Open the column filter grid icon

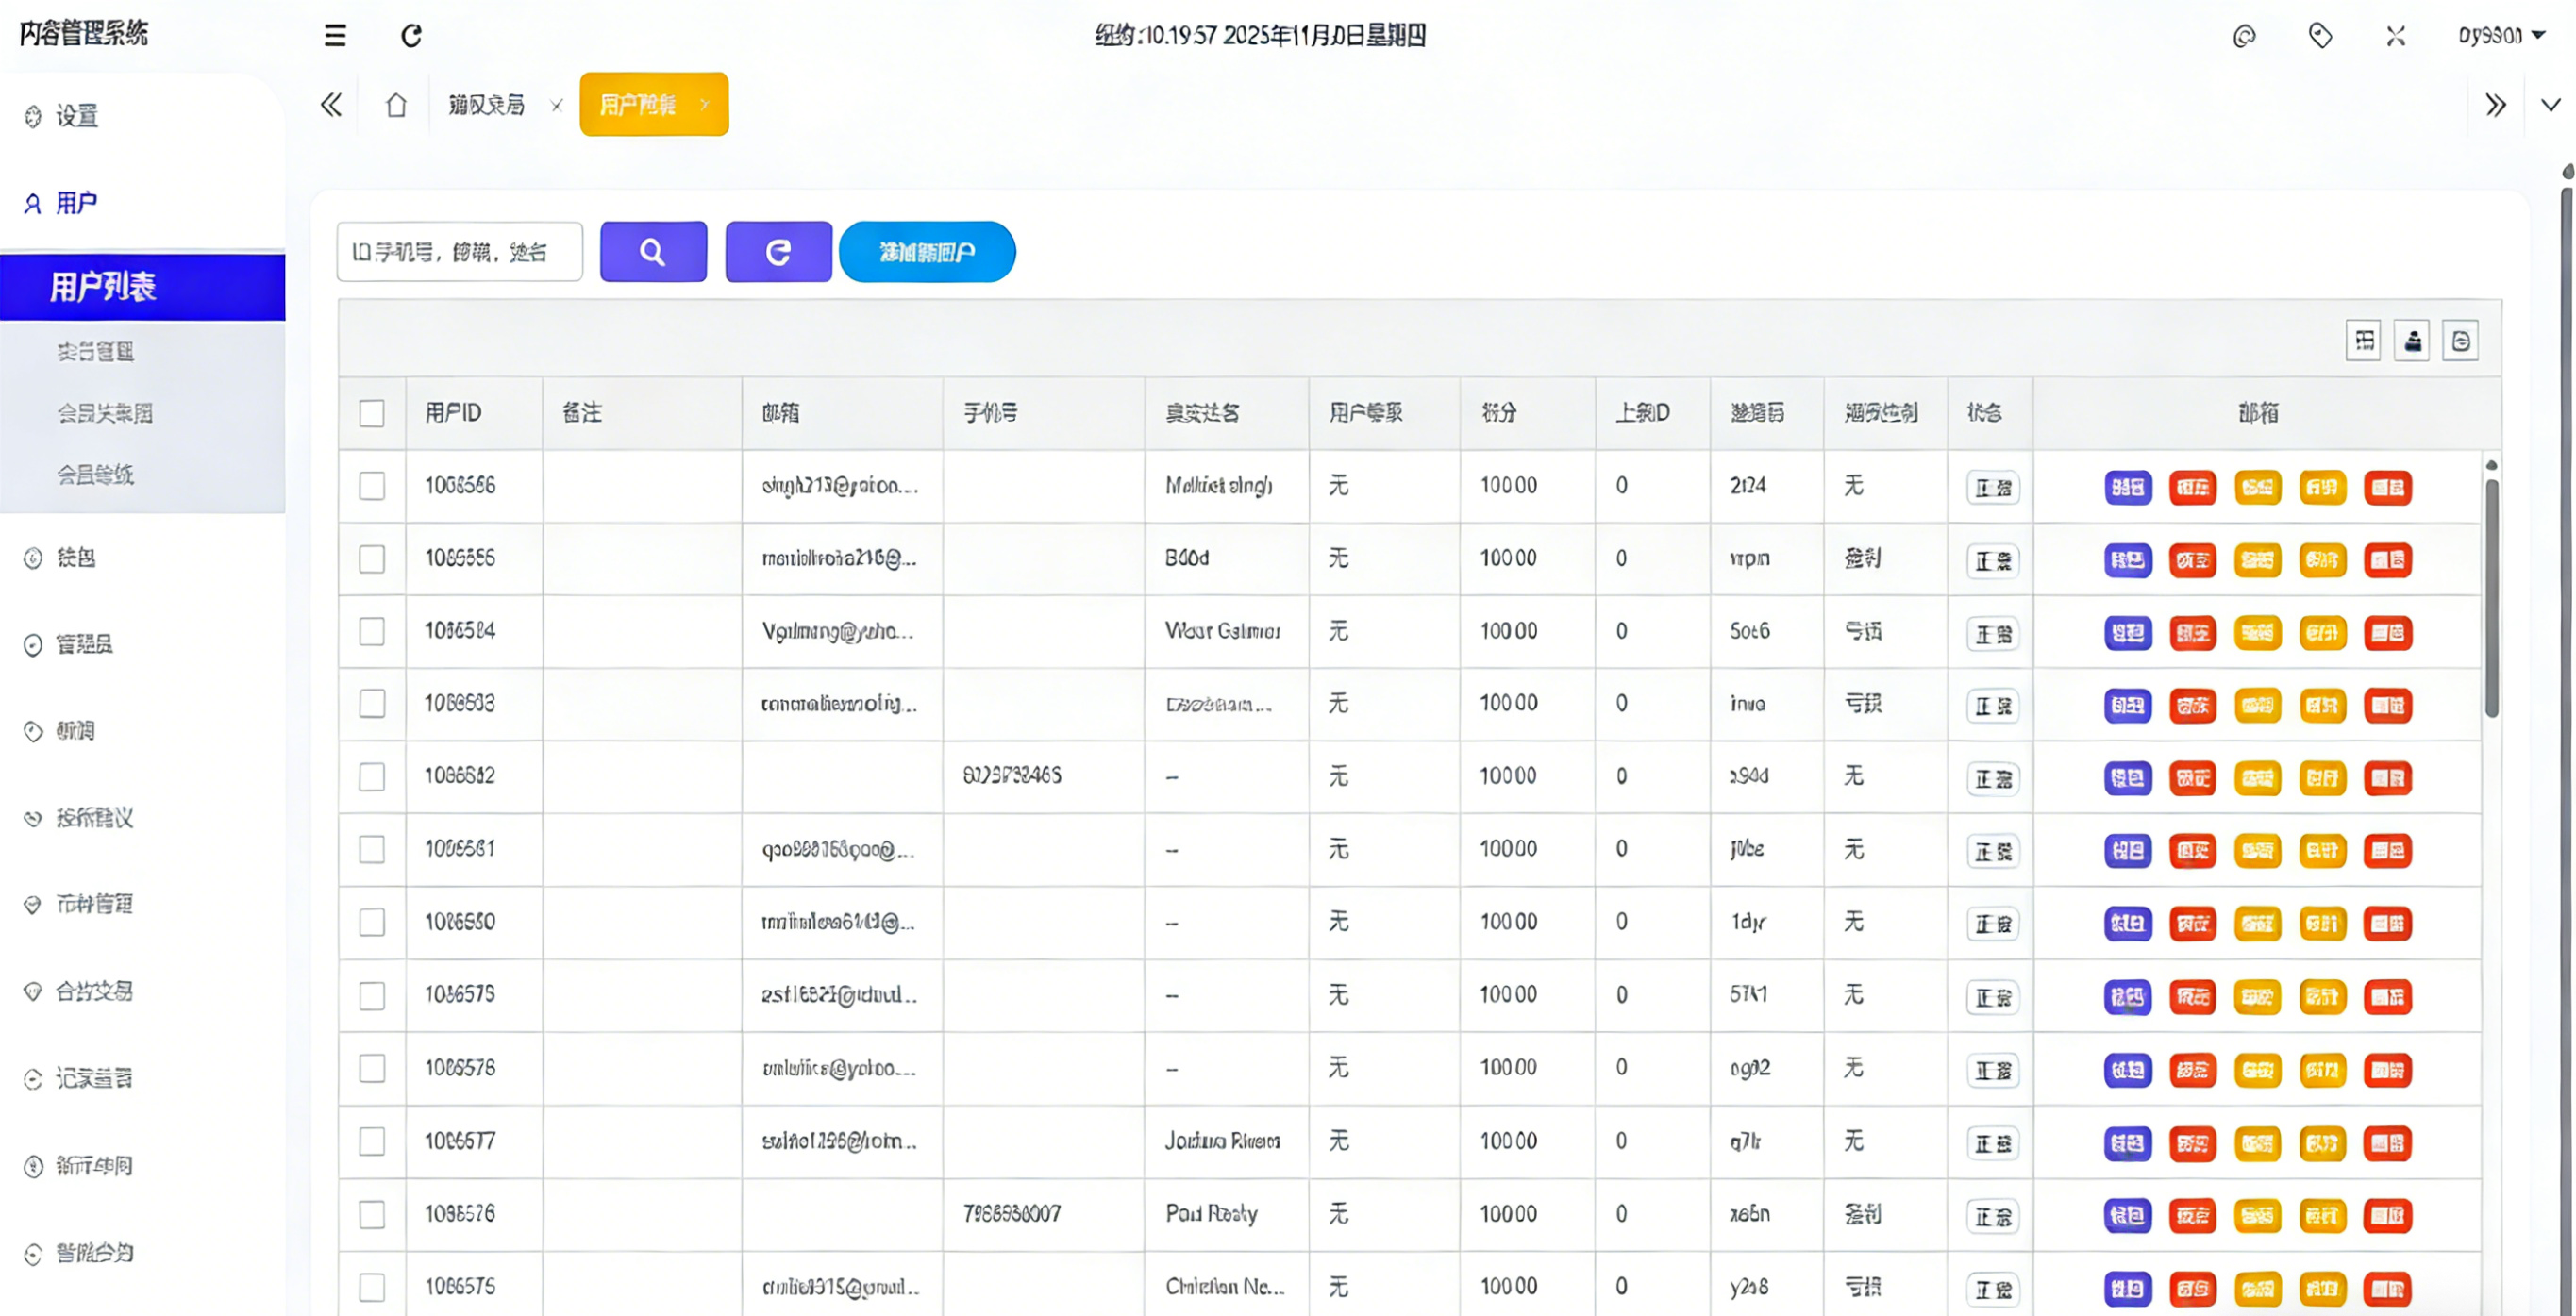(x=2364, y=341)
